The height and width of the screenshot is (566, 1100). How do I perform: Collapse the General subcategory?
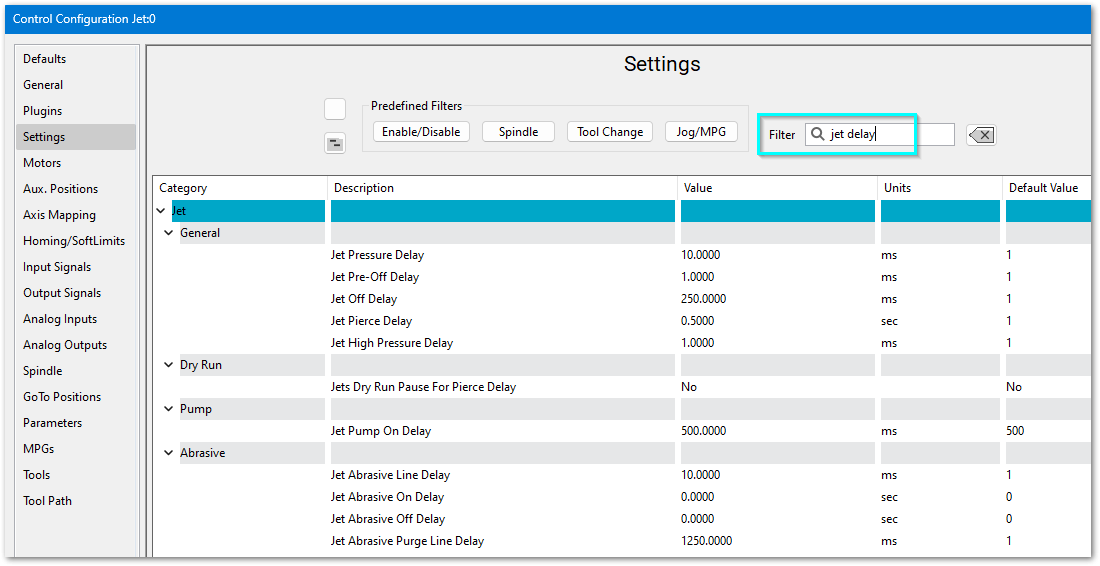(169, 233)
